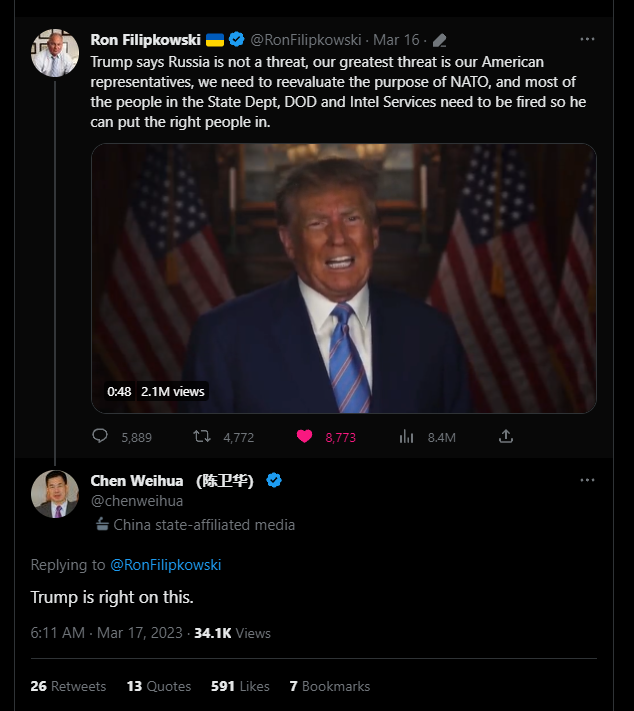634x711 pixels.
Task: Open Ron Filipkowski's three-dot more menu
Action: 588,40
